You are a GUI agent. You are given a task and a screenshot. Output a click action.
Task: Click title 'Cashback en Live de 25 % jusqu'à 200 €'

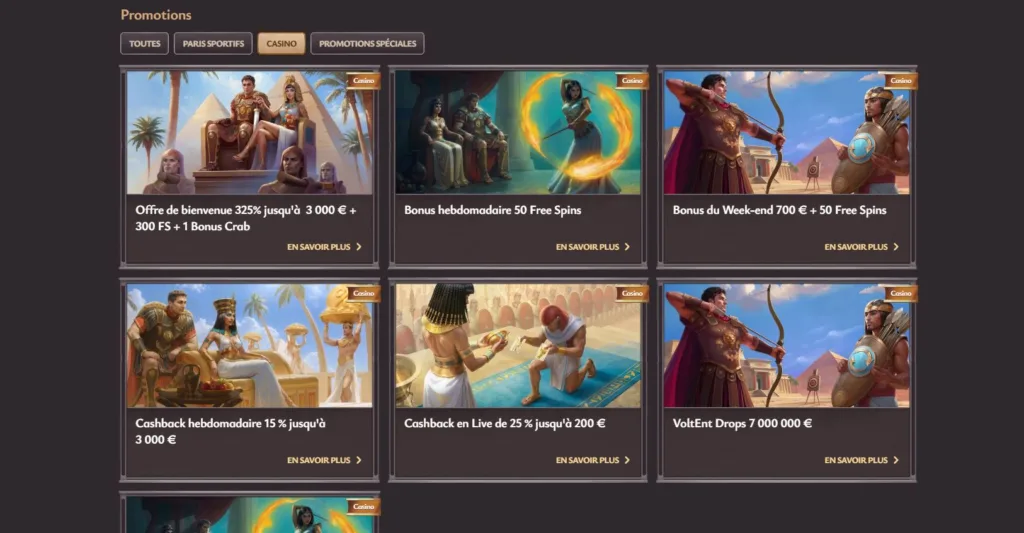pos(505,423)
